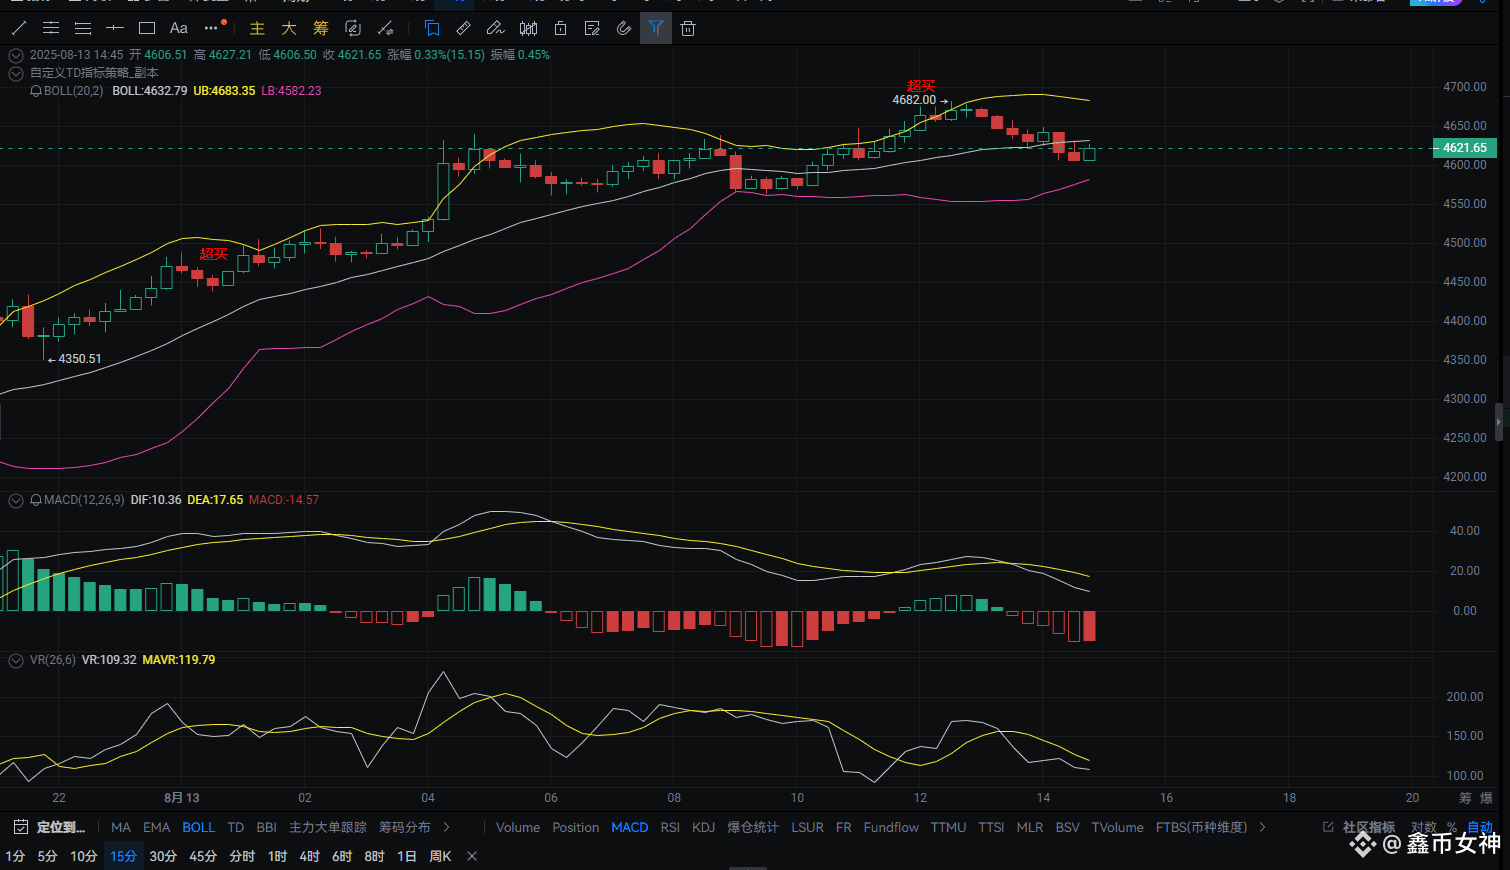Switch to the 30分 timeframe tab
The width and height of the screenshot is (1510, 870).
(x=163, y=856)
